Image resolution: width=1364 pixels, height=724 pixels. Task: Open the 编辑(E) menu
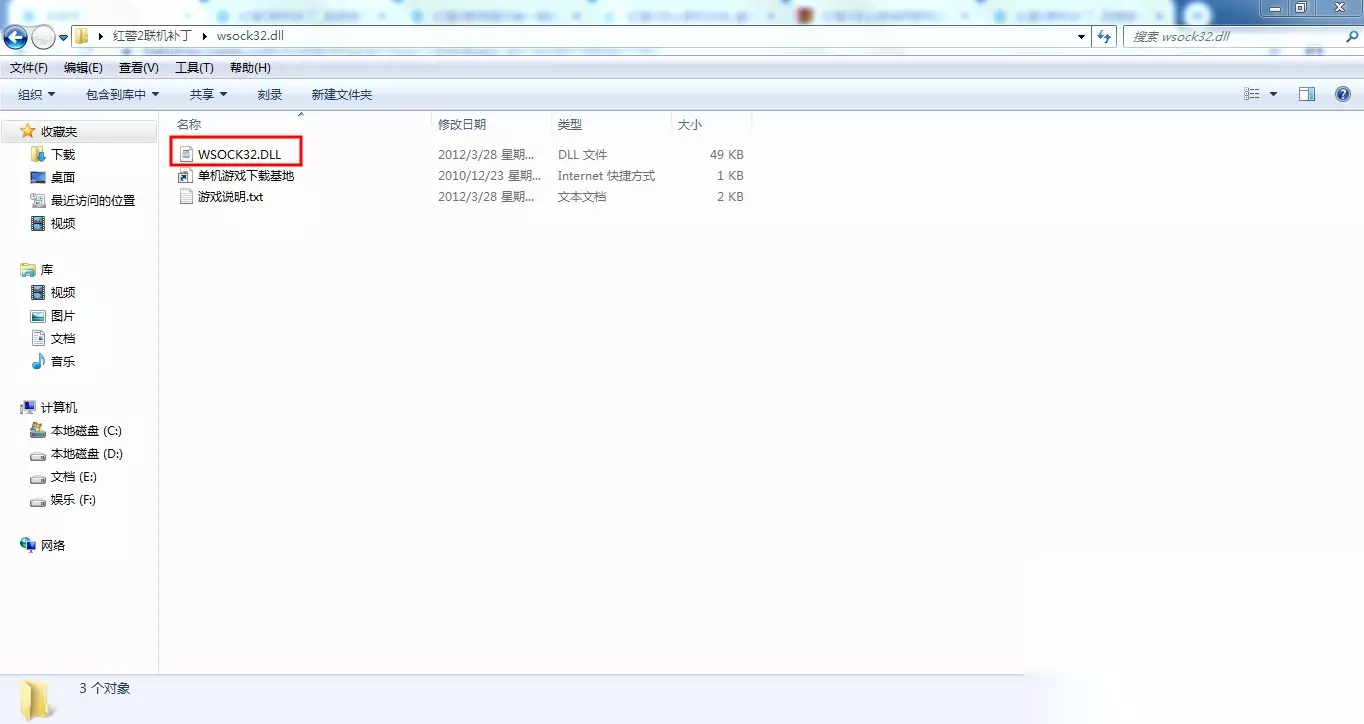[x=83, y=68]
